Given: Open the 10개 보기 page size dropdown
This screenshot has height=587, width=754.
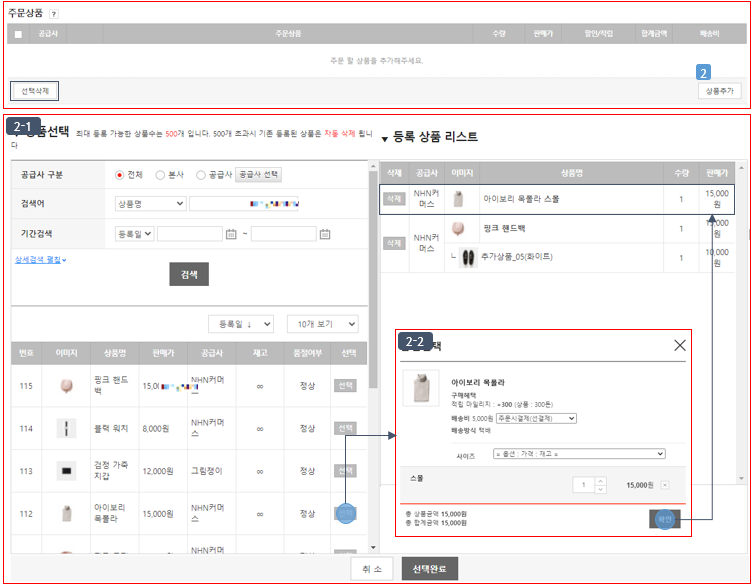Looking at the screenshot, I should tap(322, 324).
